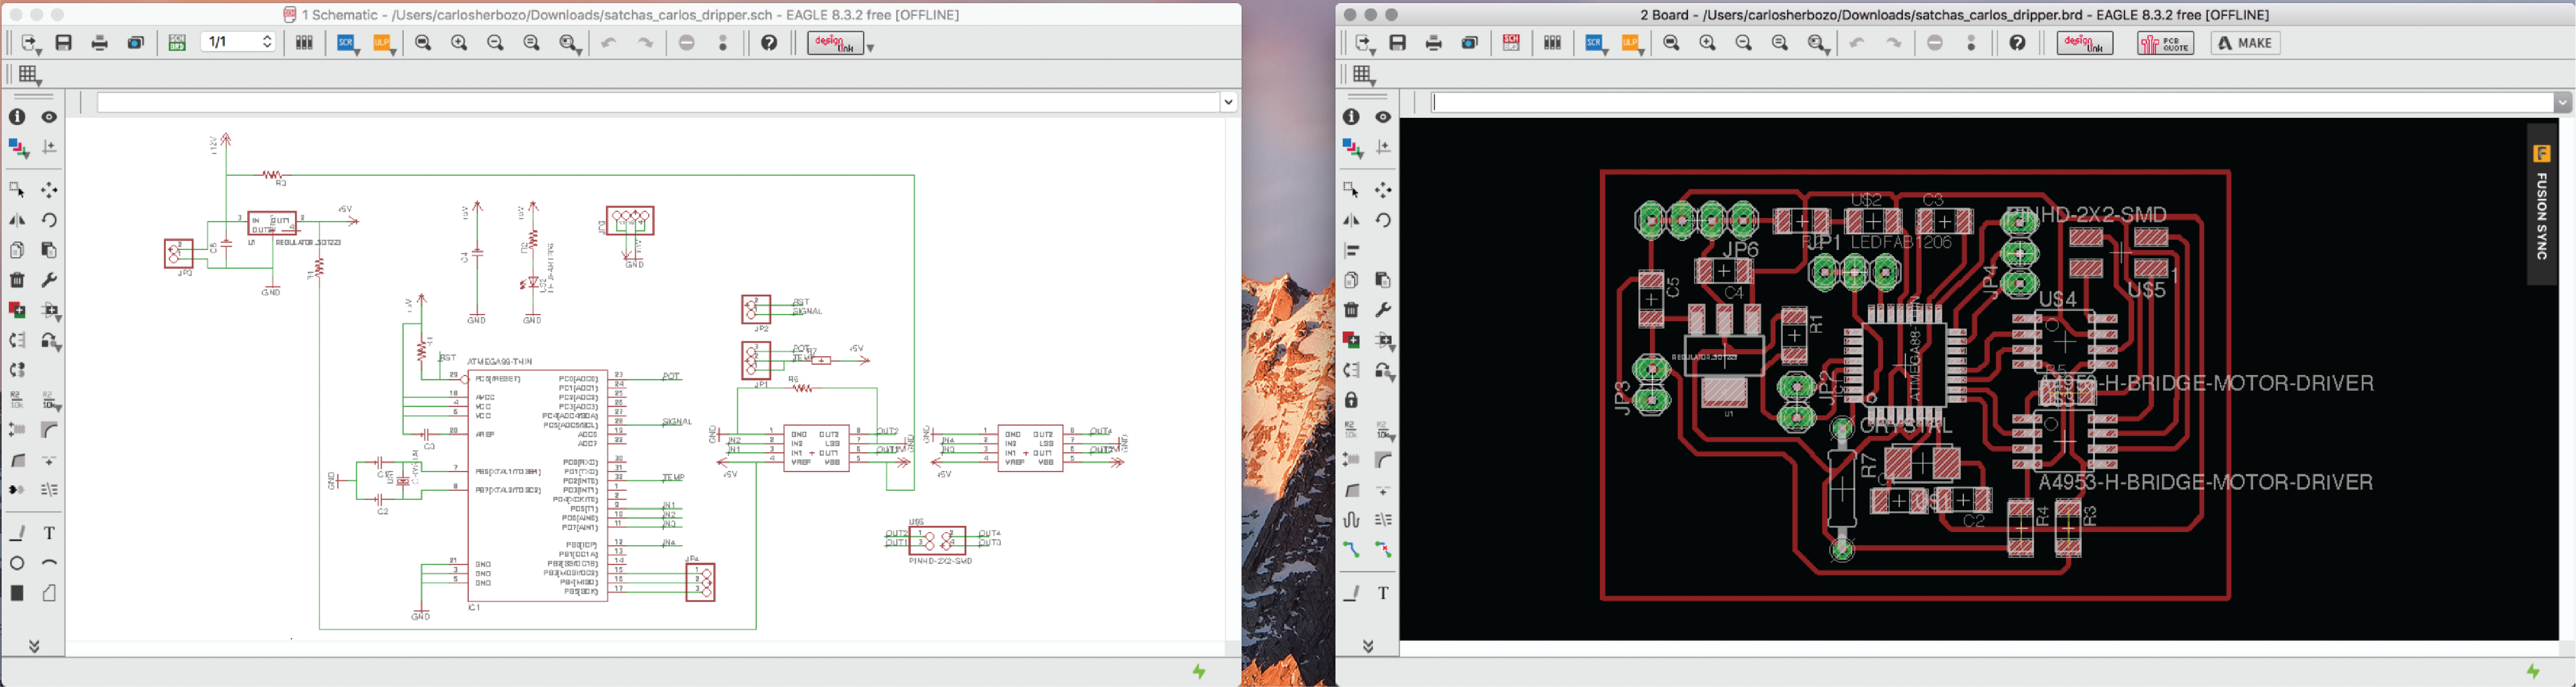Screen dimensions: 2576x687
Task: Toggle the layer visibility eye icon in Schematic
Action: pyautogui.click(x=49, y=117)
